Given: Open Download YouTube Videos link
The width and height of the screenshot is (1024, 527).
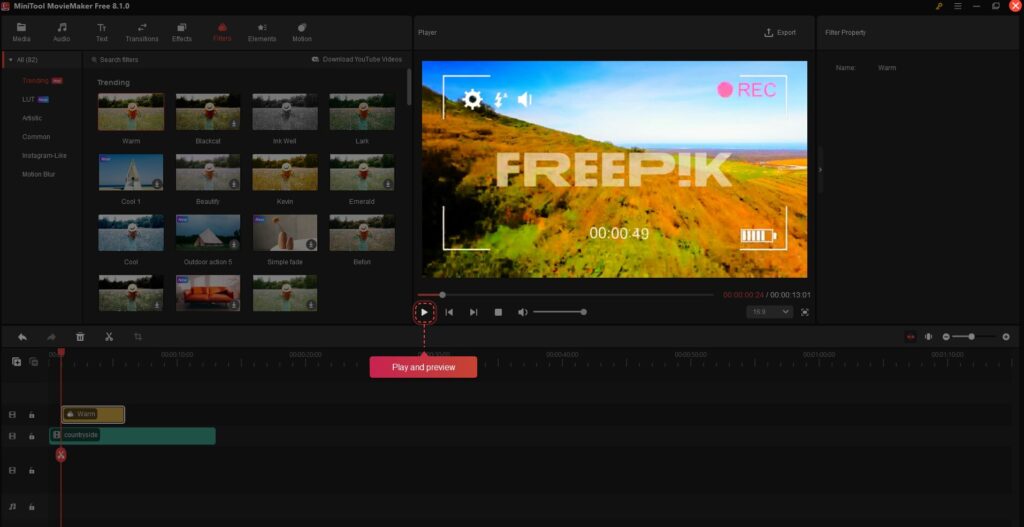Looking at the screenshot, I should point(357,59).
